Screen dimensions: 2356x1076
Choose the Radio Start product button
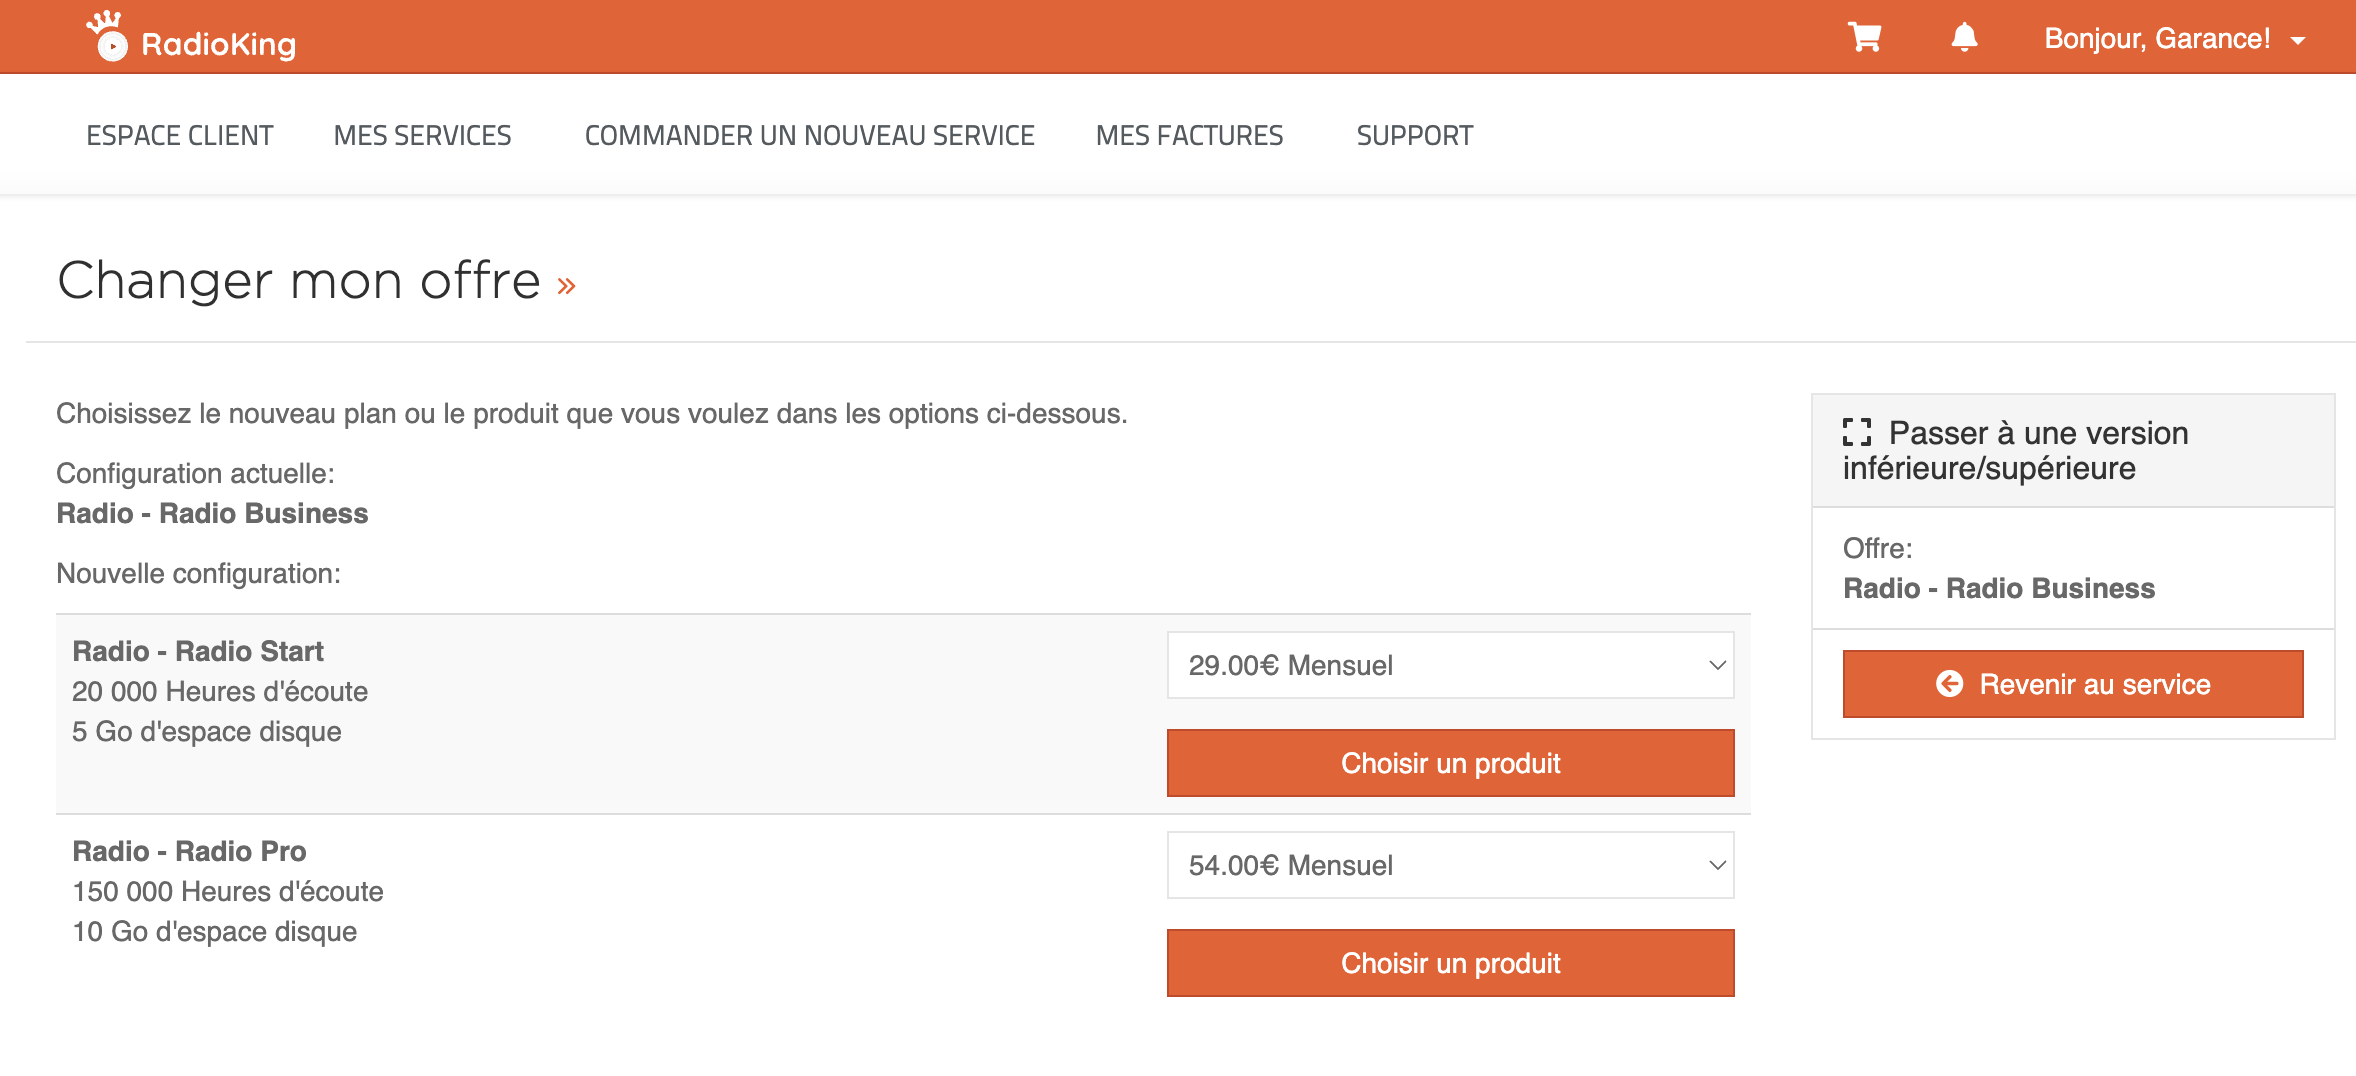(x=1450, y=763)
